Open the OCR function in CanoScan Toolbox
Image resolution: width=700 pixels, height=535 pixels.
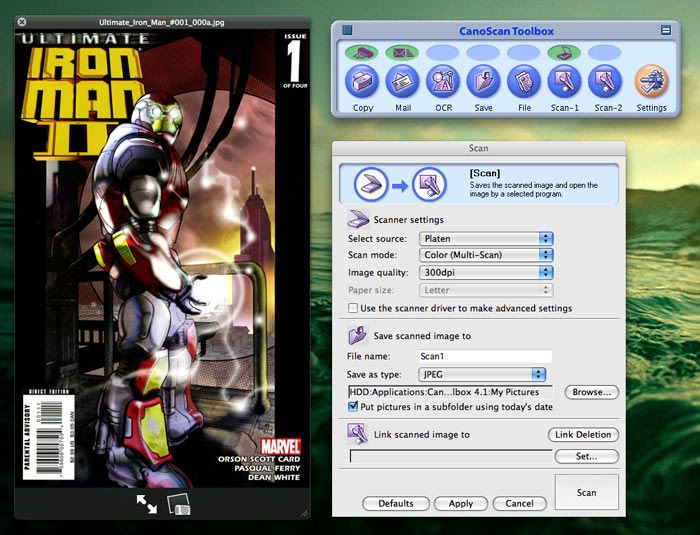[443, 81]
